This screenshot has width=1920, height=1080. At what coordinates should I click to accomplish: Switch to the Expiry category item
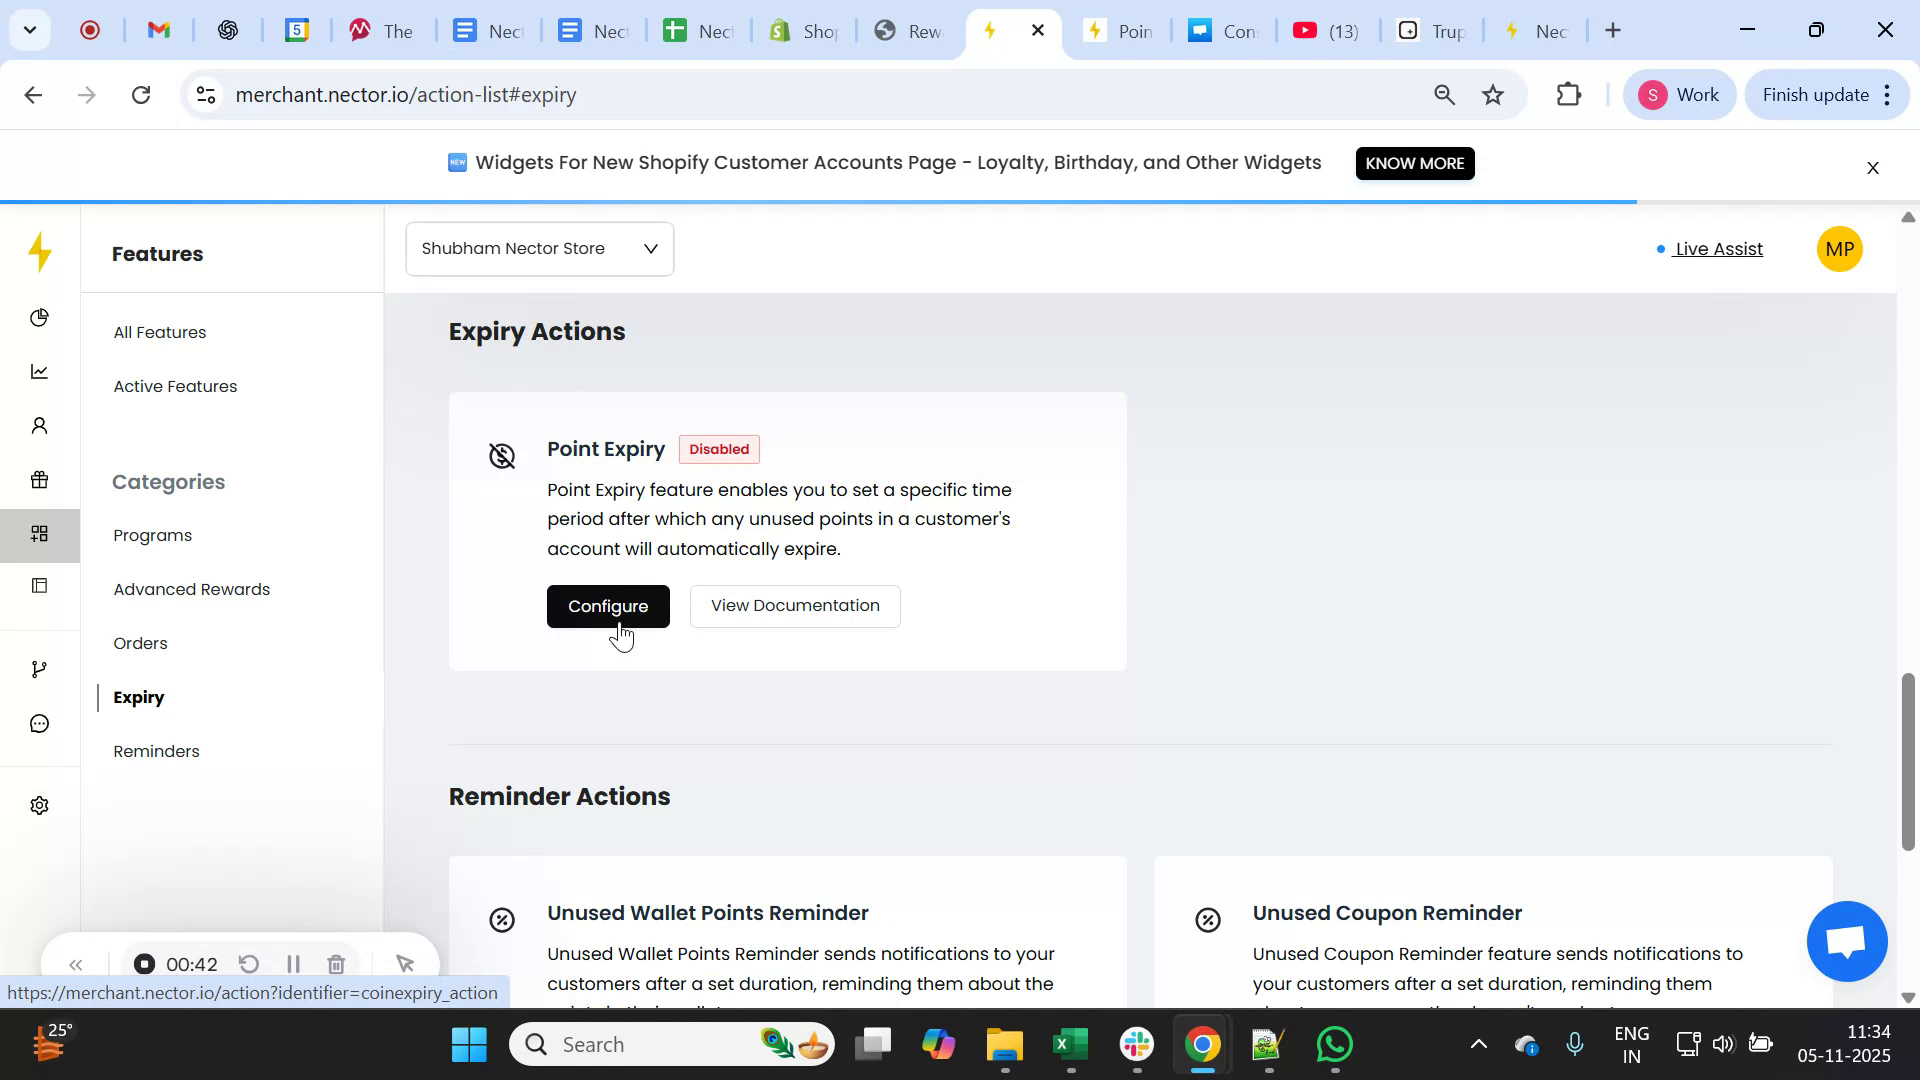coord(138,697)
